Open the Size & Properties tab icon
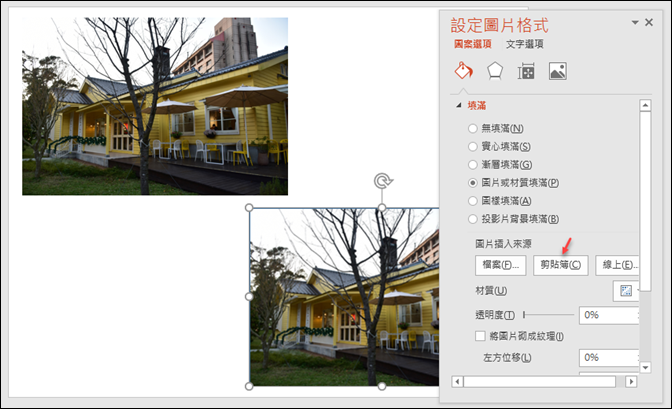This screenshot has height=409, width=672. pos(526,71)
